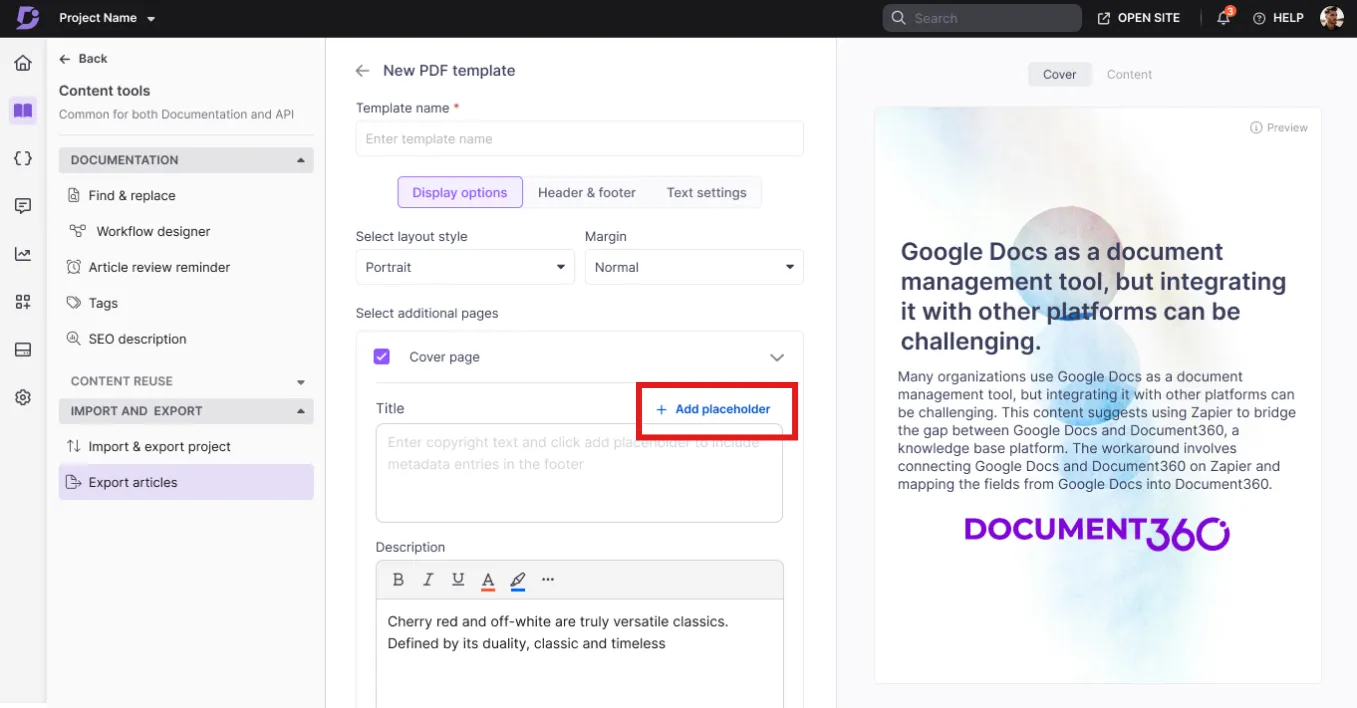The height and width of the screenshot is (708, 1357).
Task: Click the search magnifier icon
Action: (x=898, y=18)
